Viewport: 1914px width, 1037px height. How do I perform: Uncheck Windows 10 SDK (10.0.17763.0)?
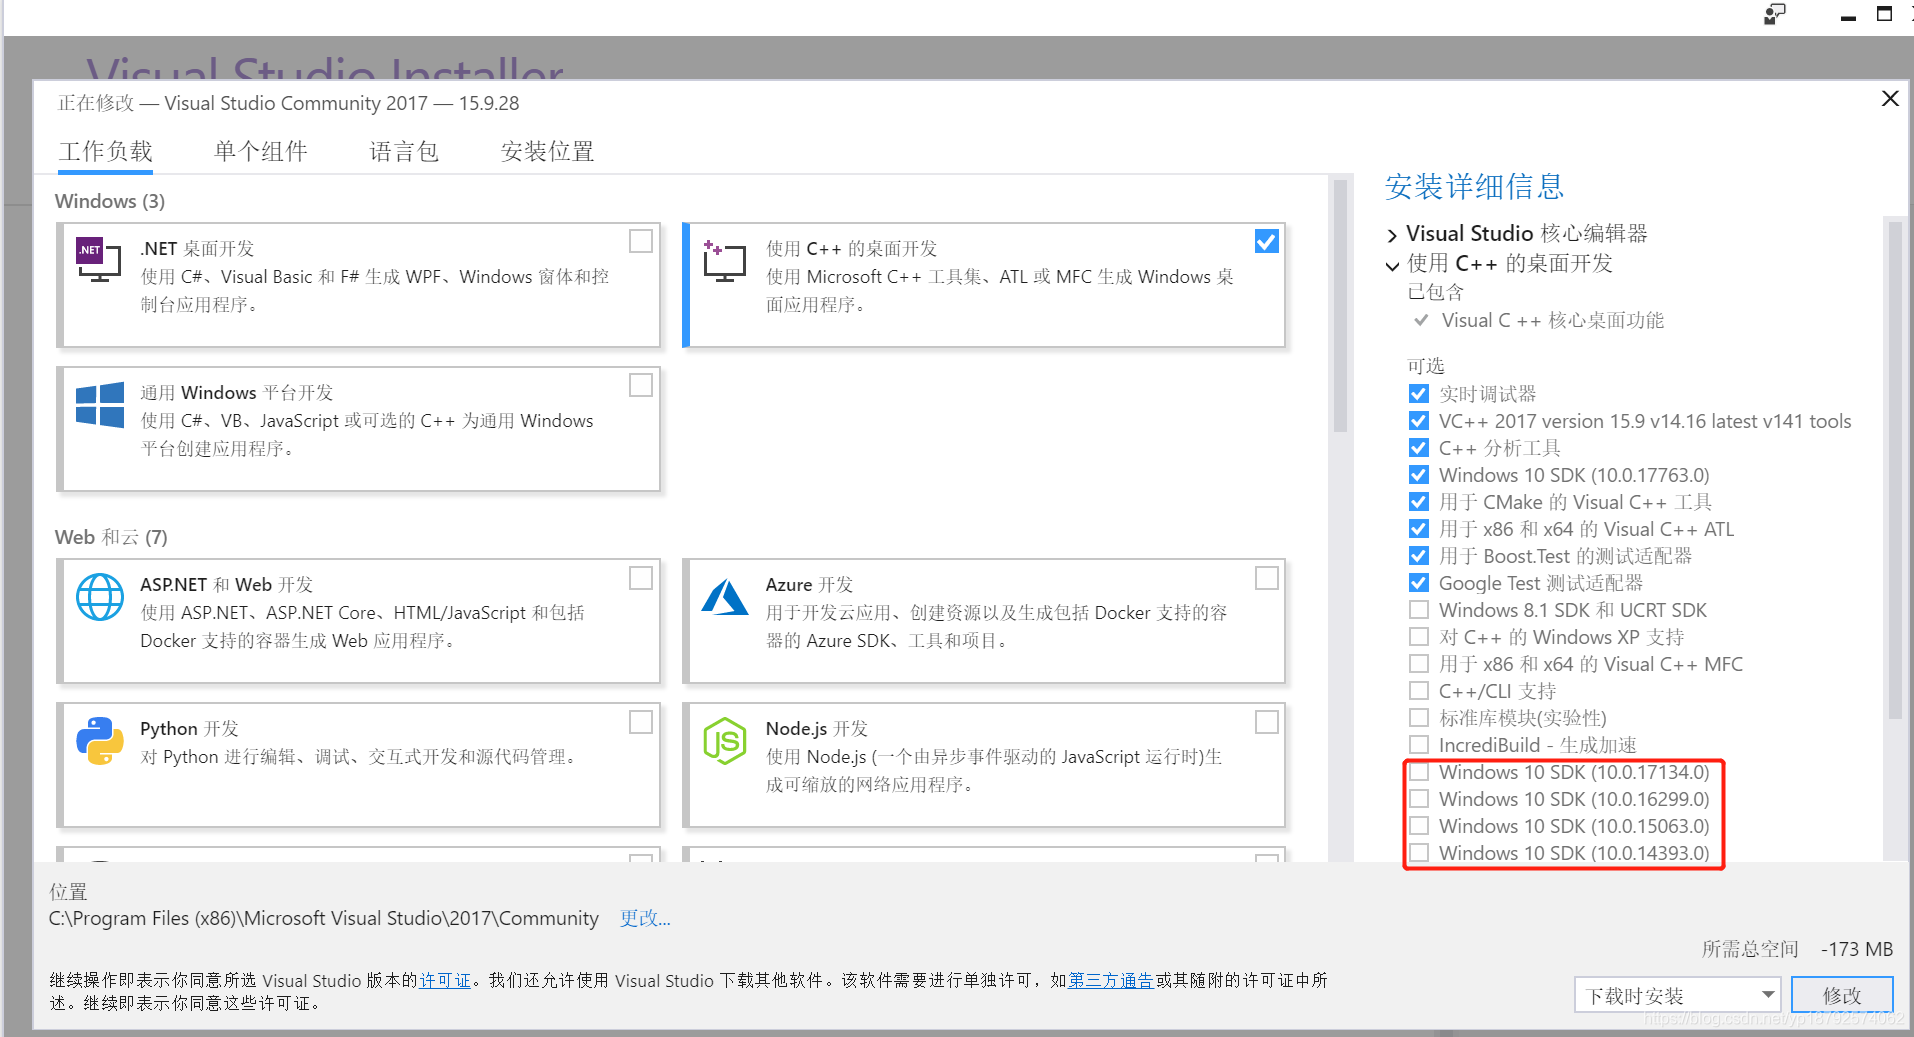[1418, 474]
